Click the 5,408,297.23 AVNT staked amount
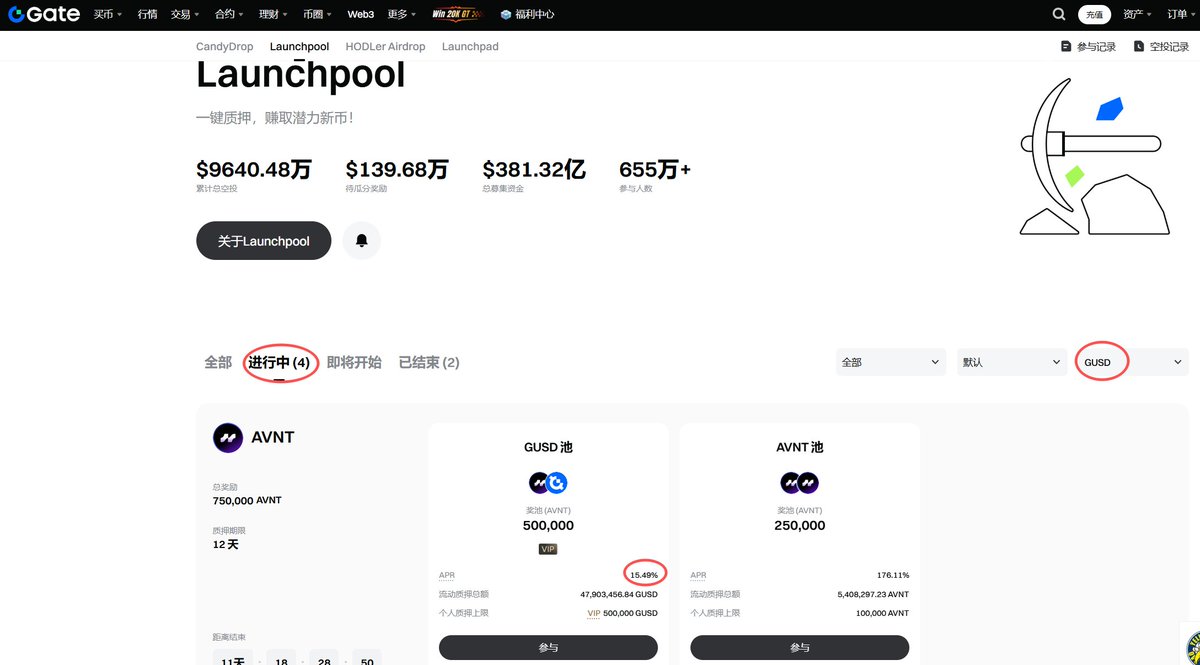Image resolution: width=1200 pixels, height=665 pixels. tap(873, 594)
